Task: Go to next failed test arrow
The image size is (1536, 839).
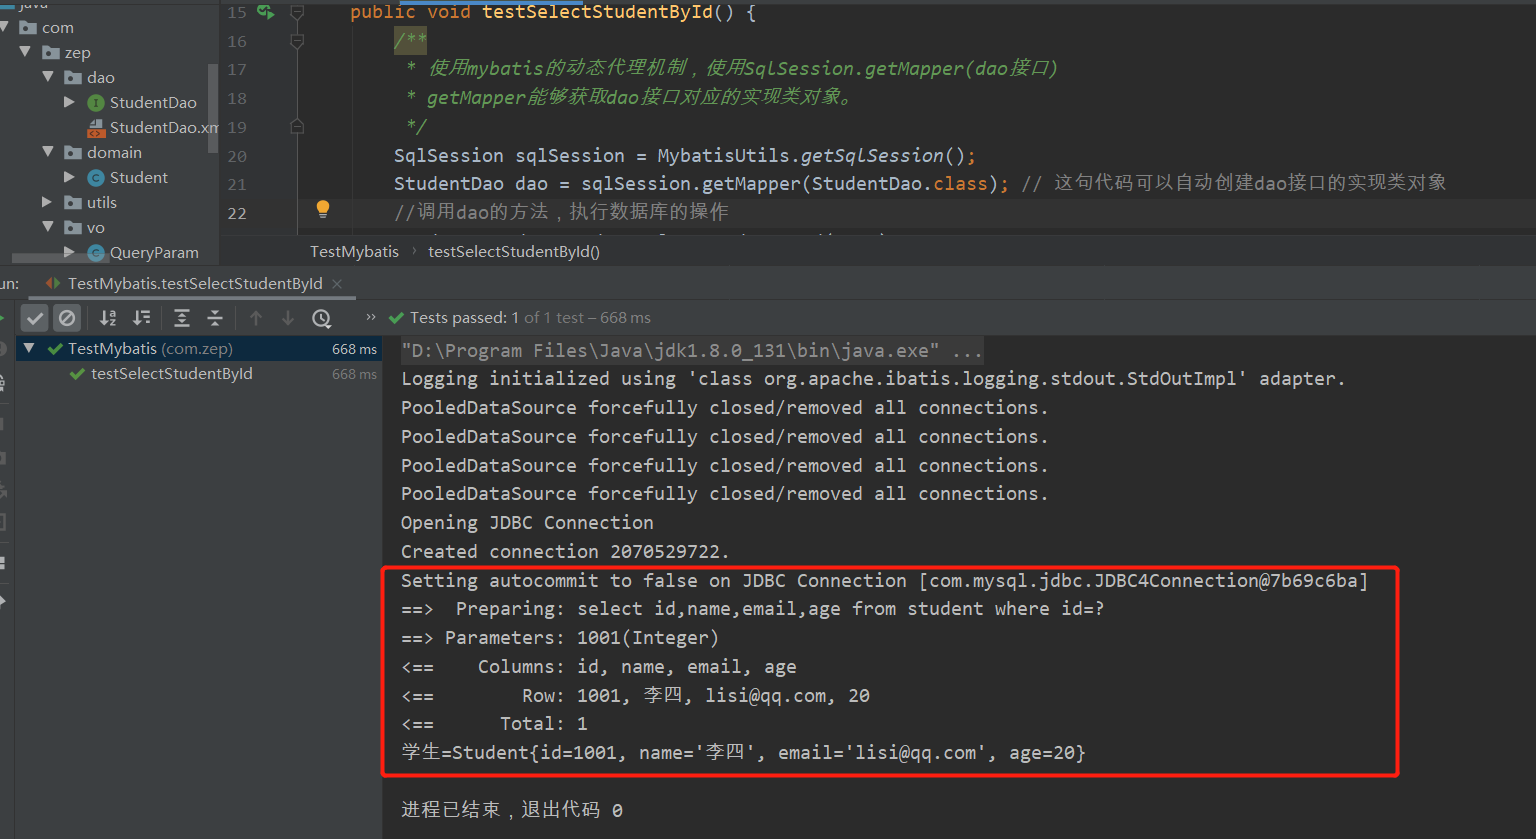Action: (288, 318)
